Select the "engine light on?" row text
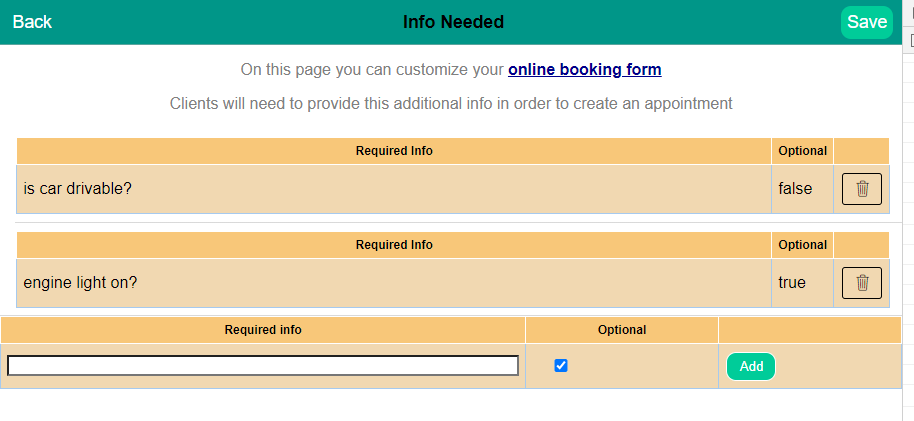 (80, 283)
